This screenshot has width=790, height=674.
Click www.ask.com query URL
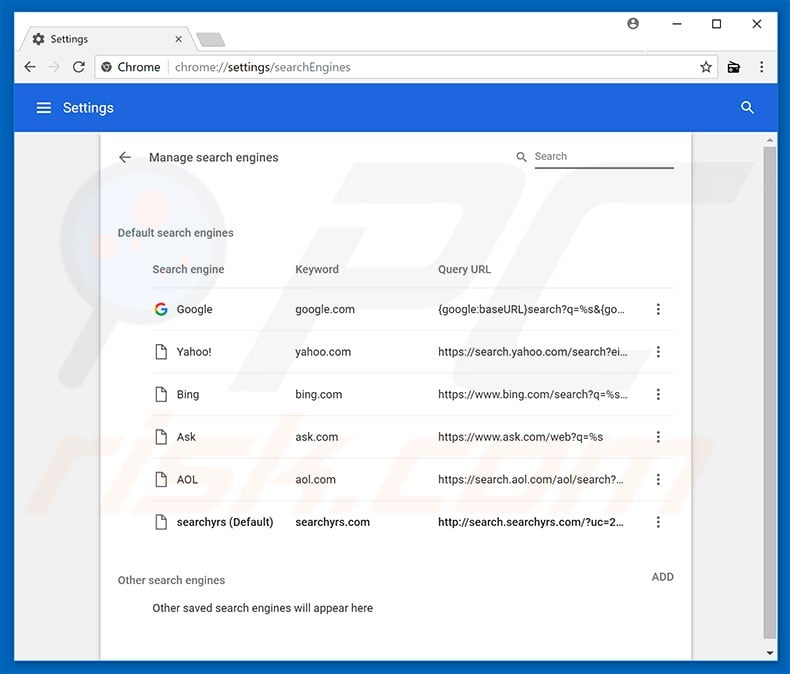(520, 437)
